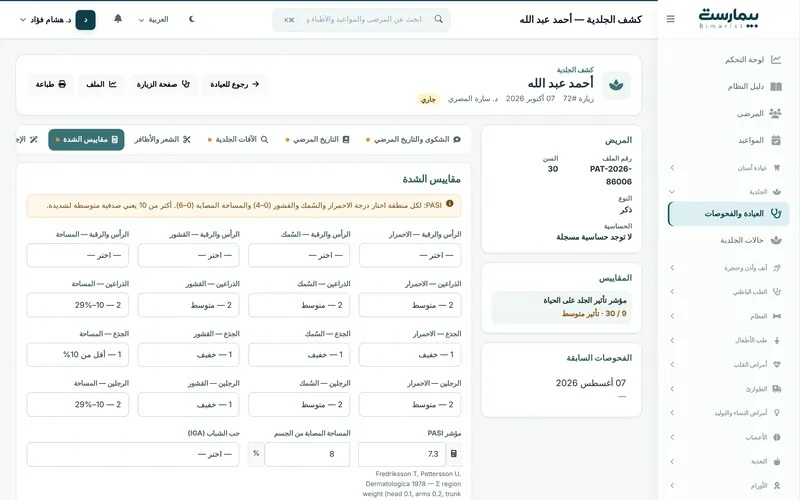Expand طب الأطفال sidebar section
Image resolution: width=800 pixels, height=500 pixels.
[x=729, y=340]
